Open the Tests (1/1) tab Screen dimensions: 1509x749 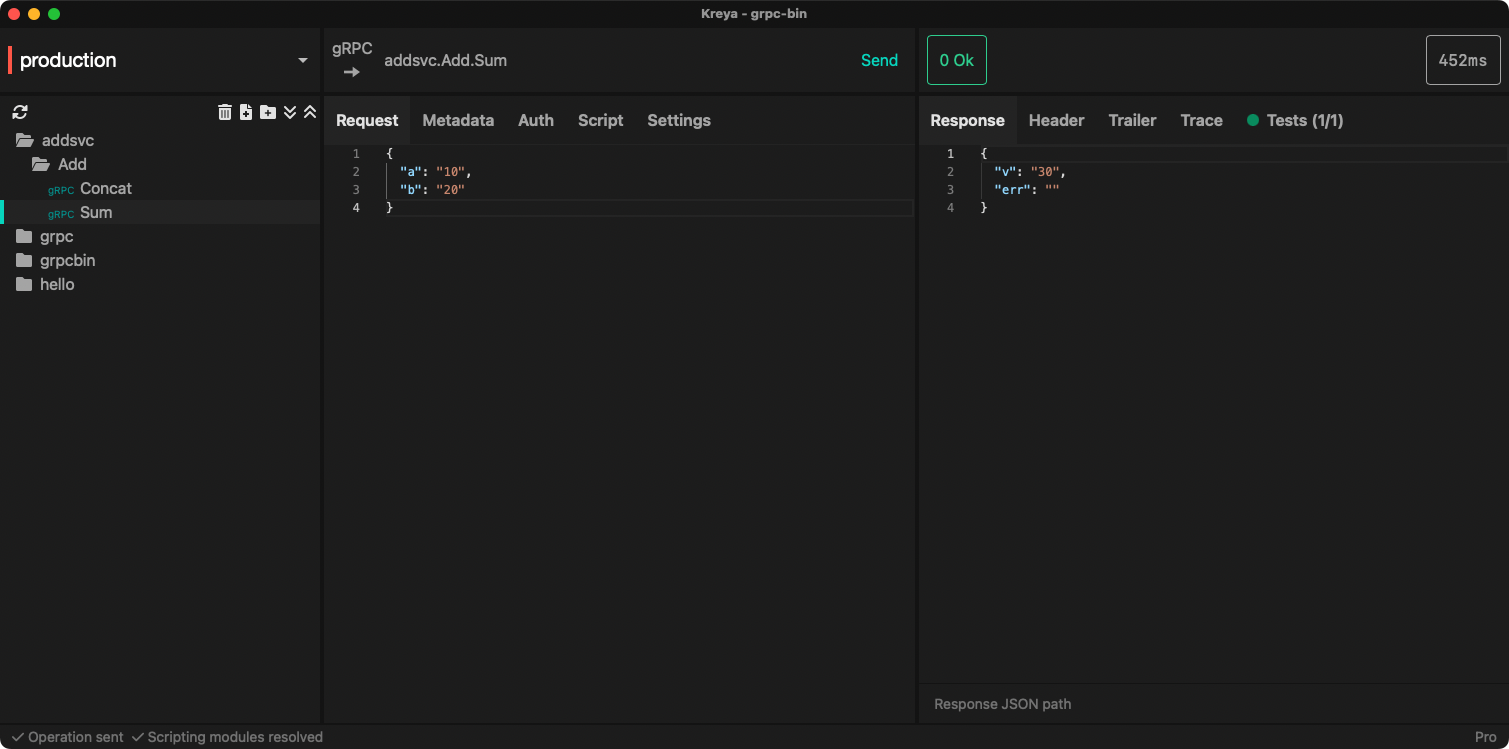[x=1295, y=120]
